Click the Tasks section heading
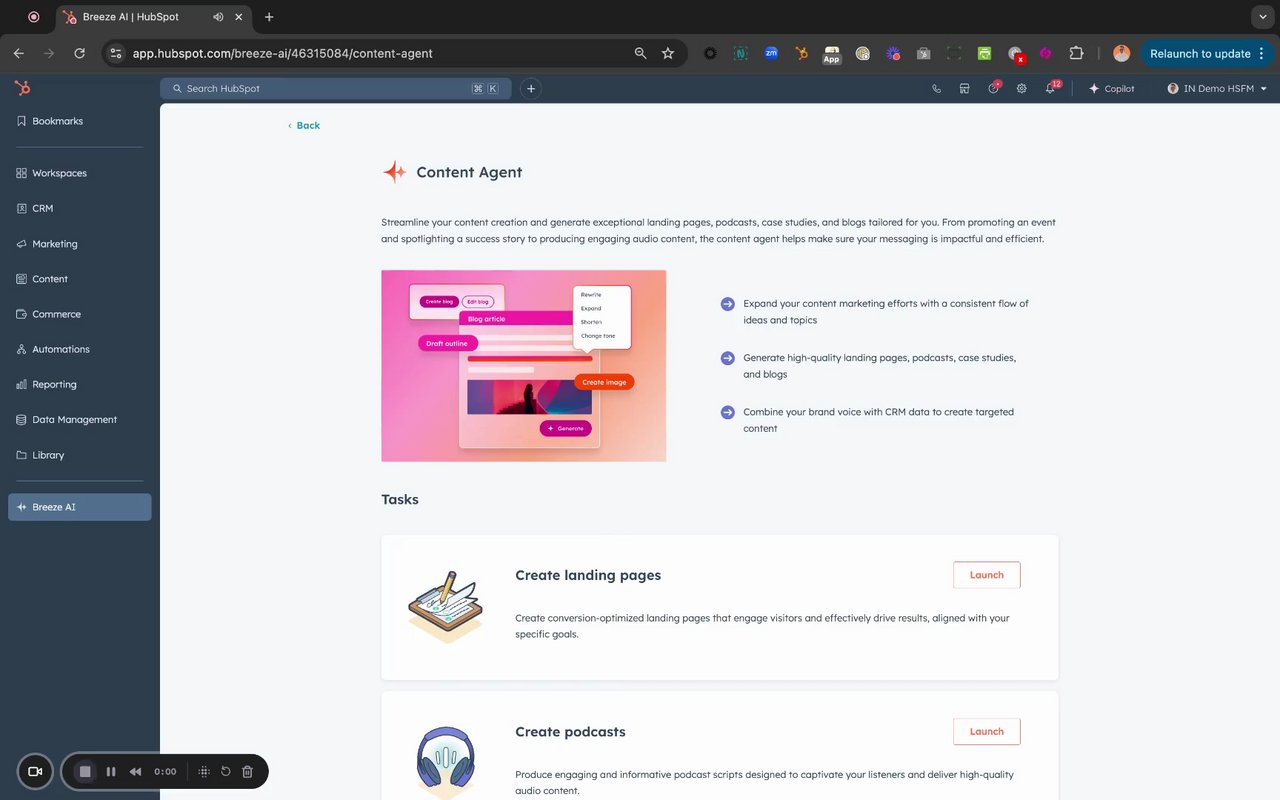This screenshot has height=800, width=1280. (x=400, y=499)
